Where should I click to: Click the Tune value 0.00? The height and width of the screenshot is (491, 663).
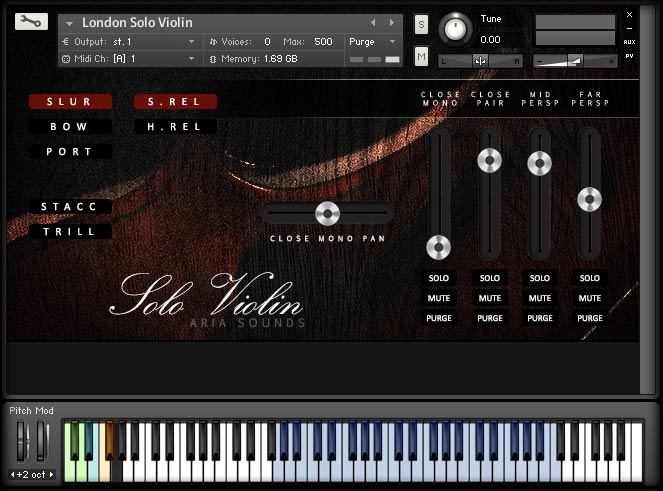click(490, 40)
